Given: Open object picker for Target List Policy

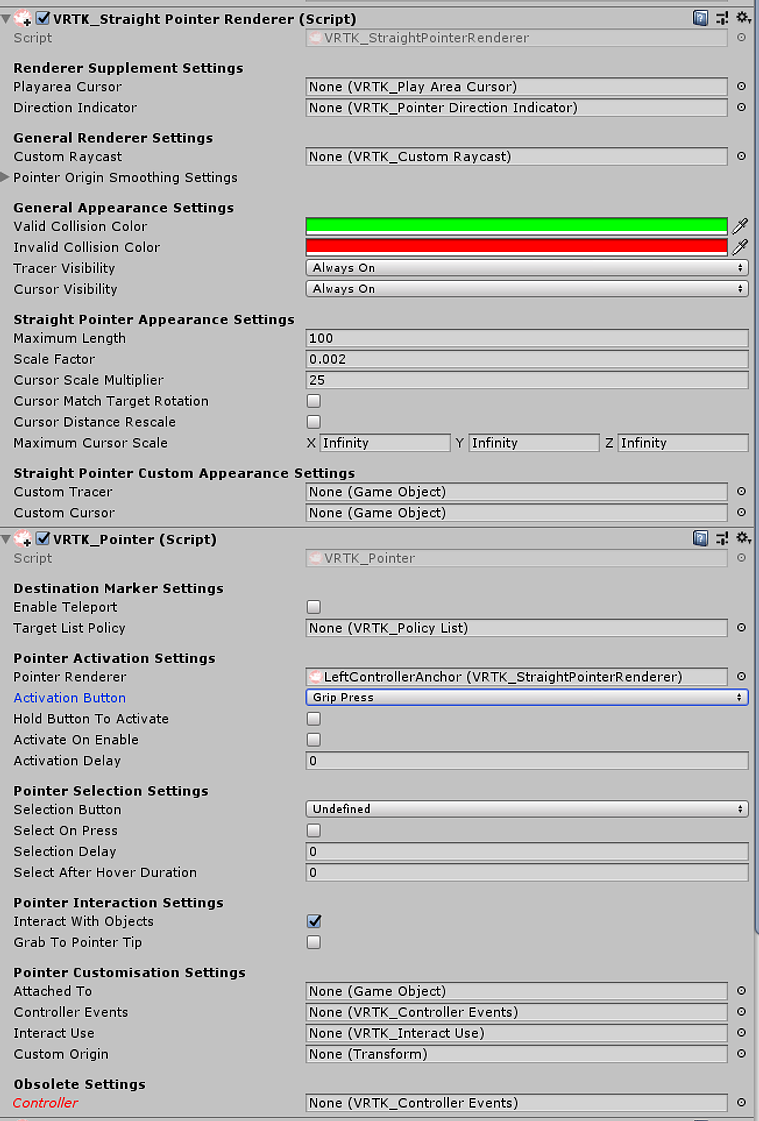Looking at the screenshot, I should (741, 627).
